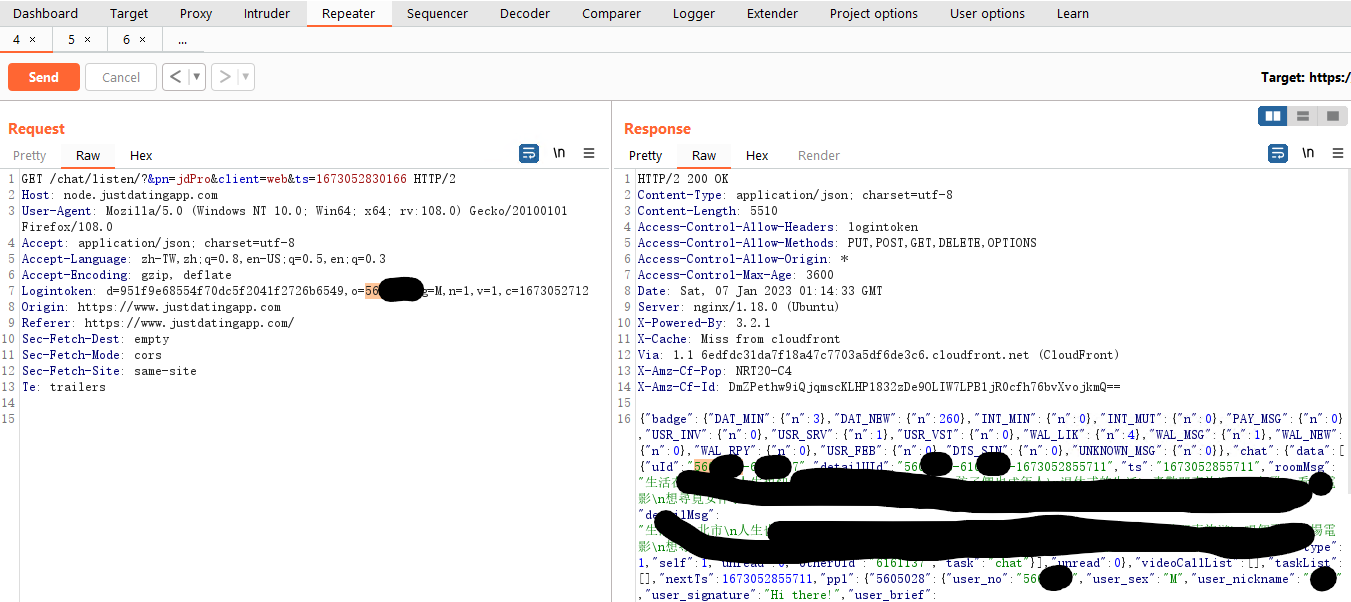Open the Target tab
Screen dimensions: 1351x602
point(129,14)
